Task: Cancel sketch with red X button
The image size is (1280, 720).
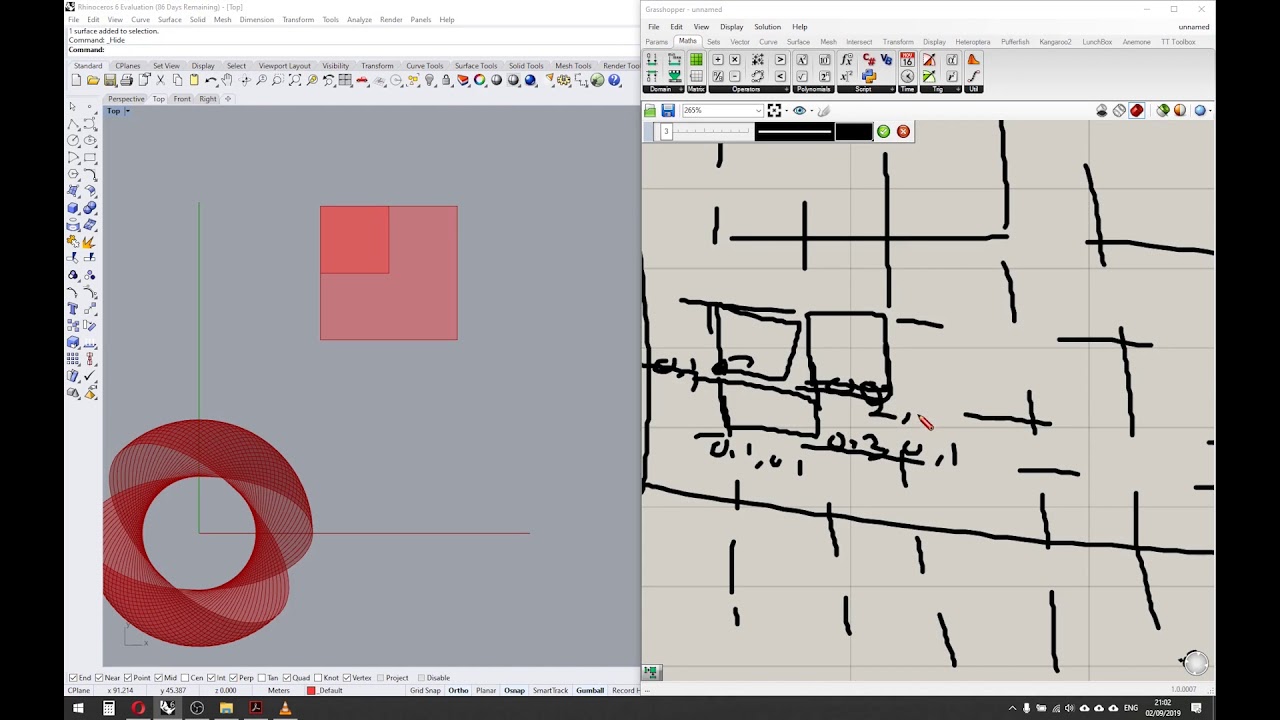Action: (x=903, y=132)
